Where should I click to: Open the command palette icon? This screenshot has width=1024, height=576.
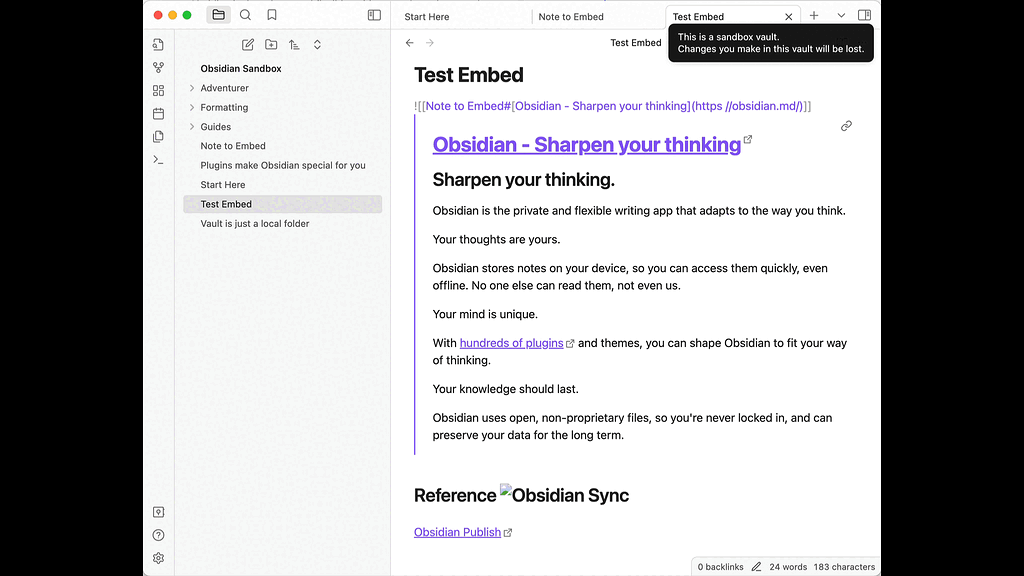click(x=158, y=159)
